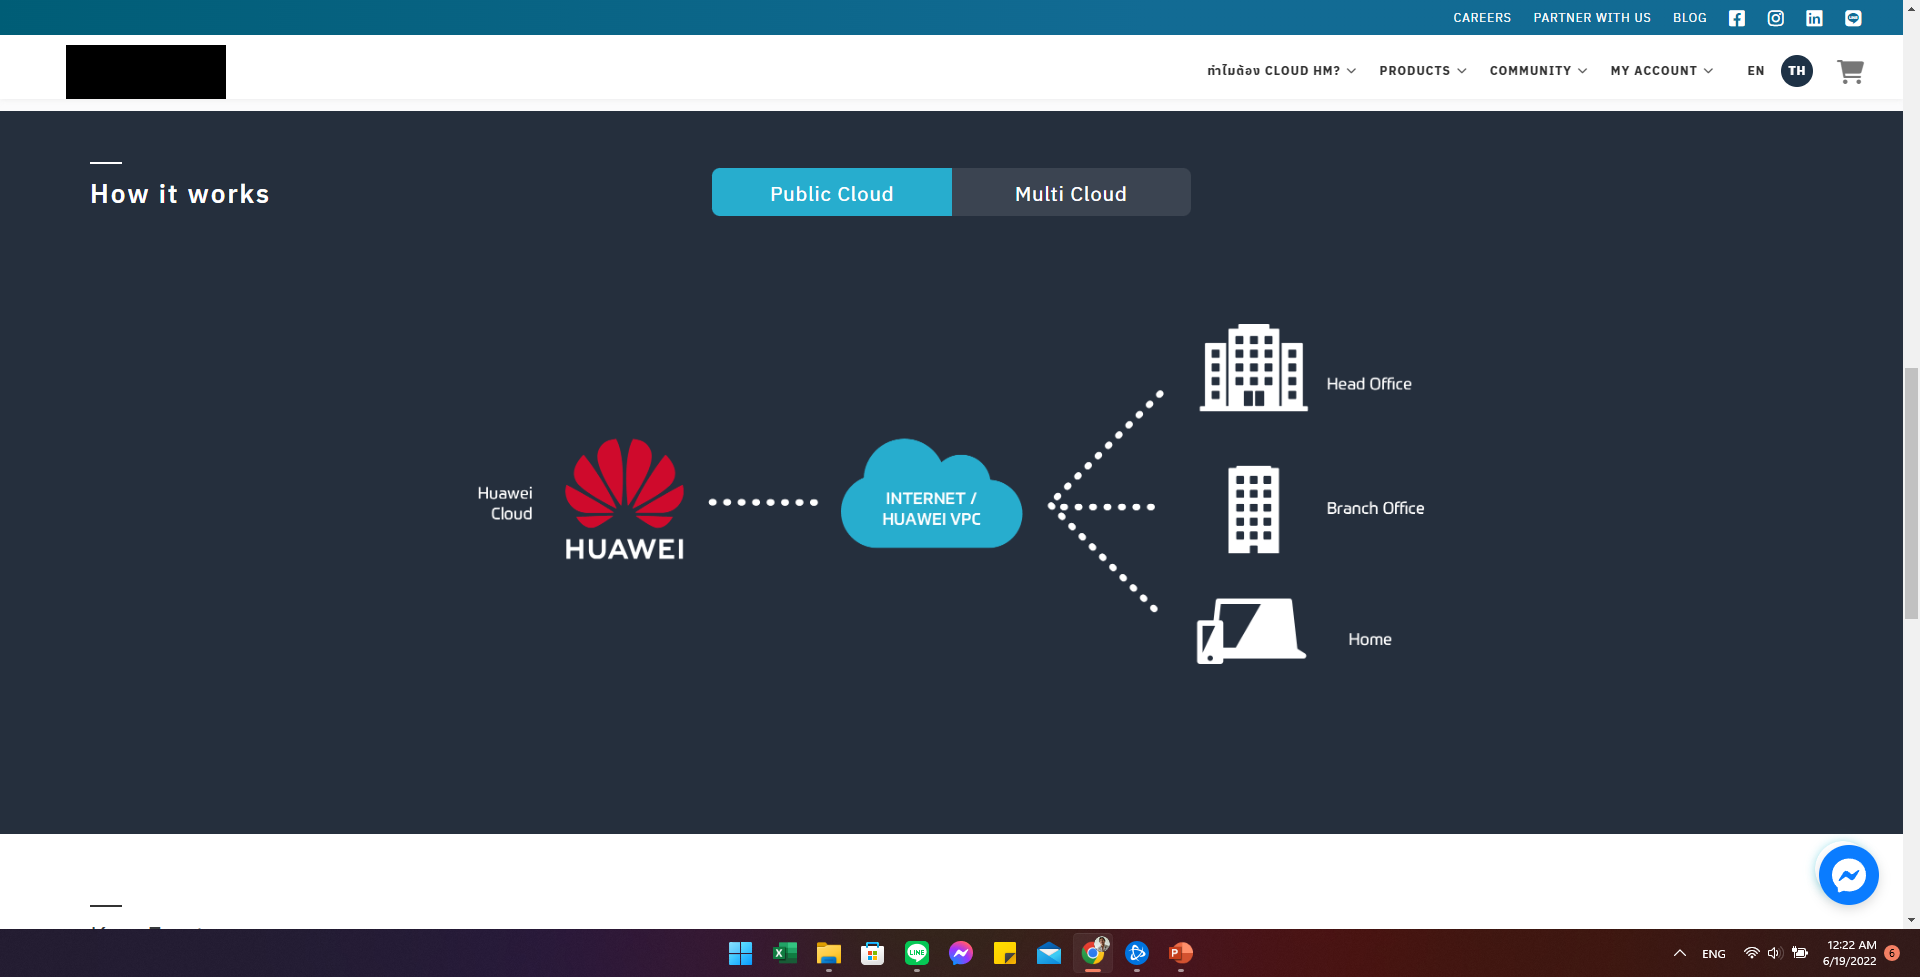This screenshot has width=1920, height=977.
Task: Click the Home label in diagram
Action: click(1370, 639)
